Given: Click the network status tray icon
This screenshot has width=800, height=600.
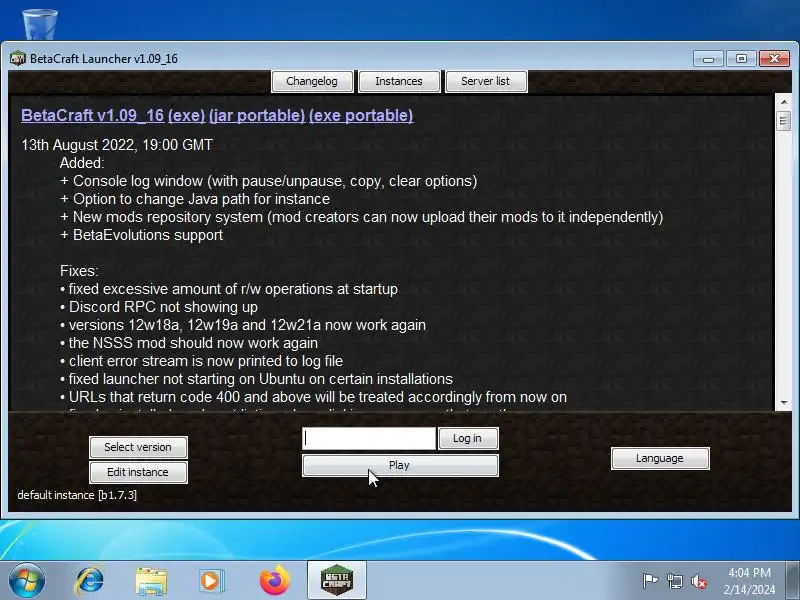Looking at the screenshot, I should pos(674,581).
